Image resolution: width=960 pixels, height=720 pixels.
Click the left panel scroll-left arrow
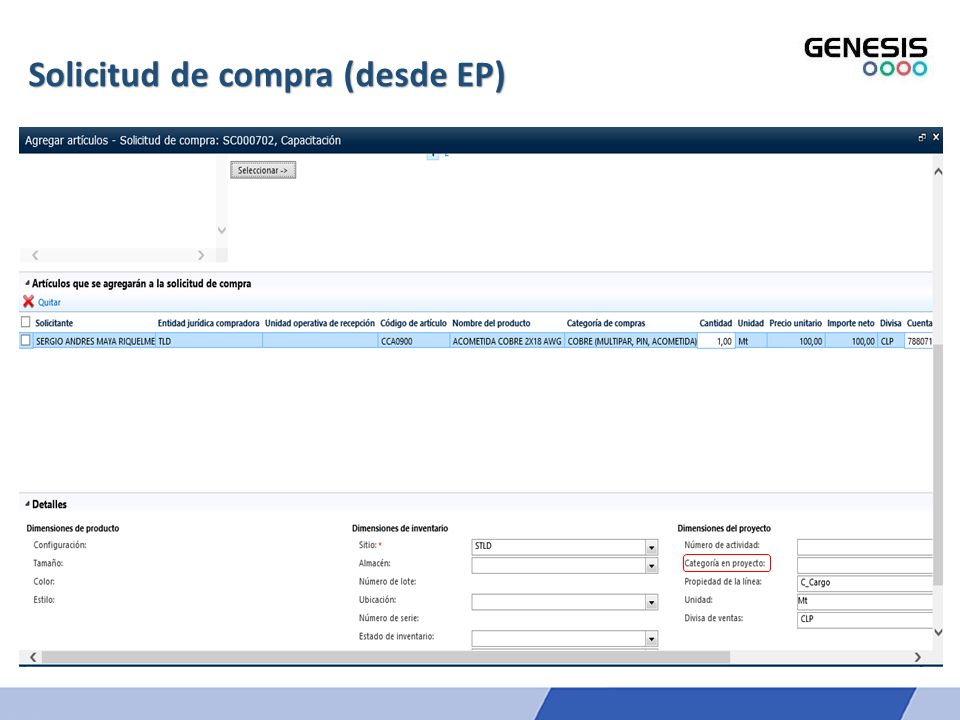[35, 255]
